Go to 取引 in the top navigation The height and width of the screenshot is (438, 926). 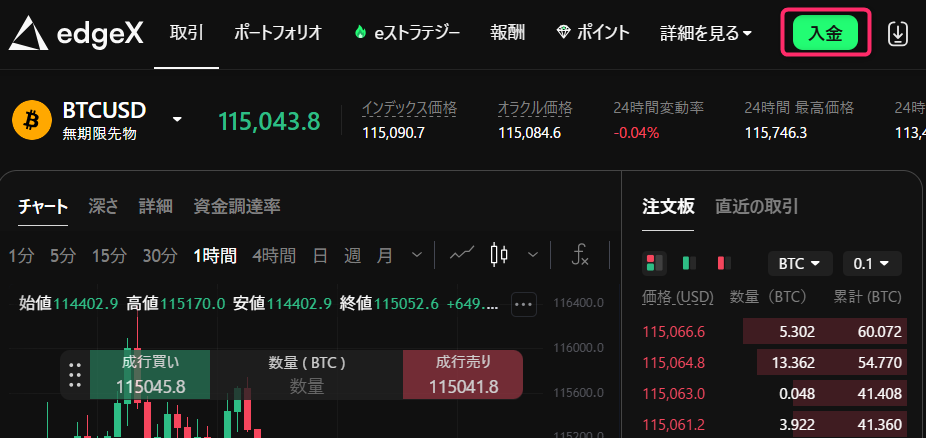coord(187,33)
